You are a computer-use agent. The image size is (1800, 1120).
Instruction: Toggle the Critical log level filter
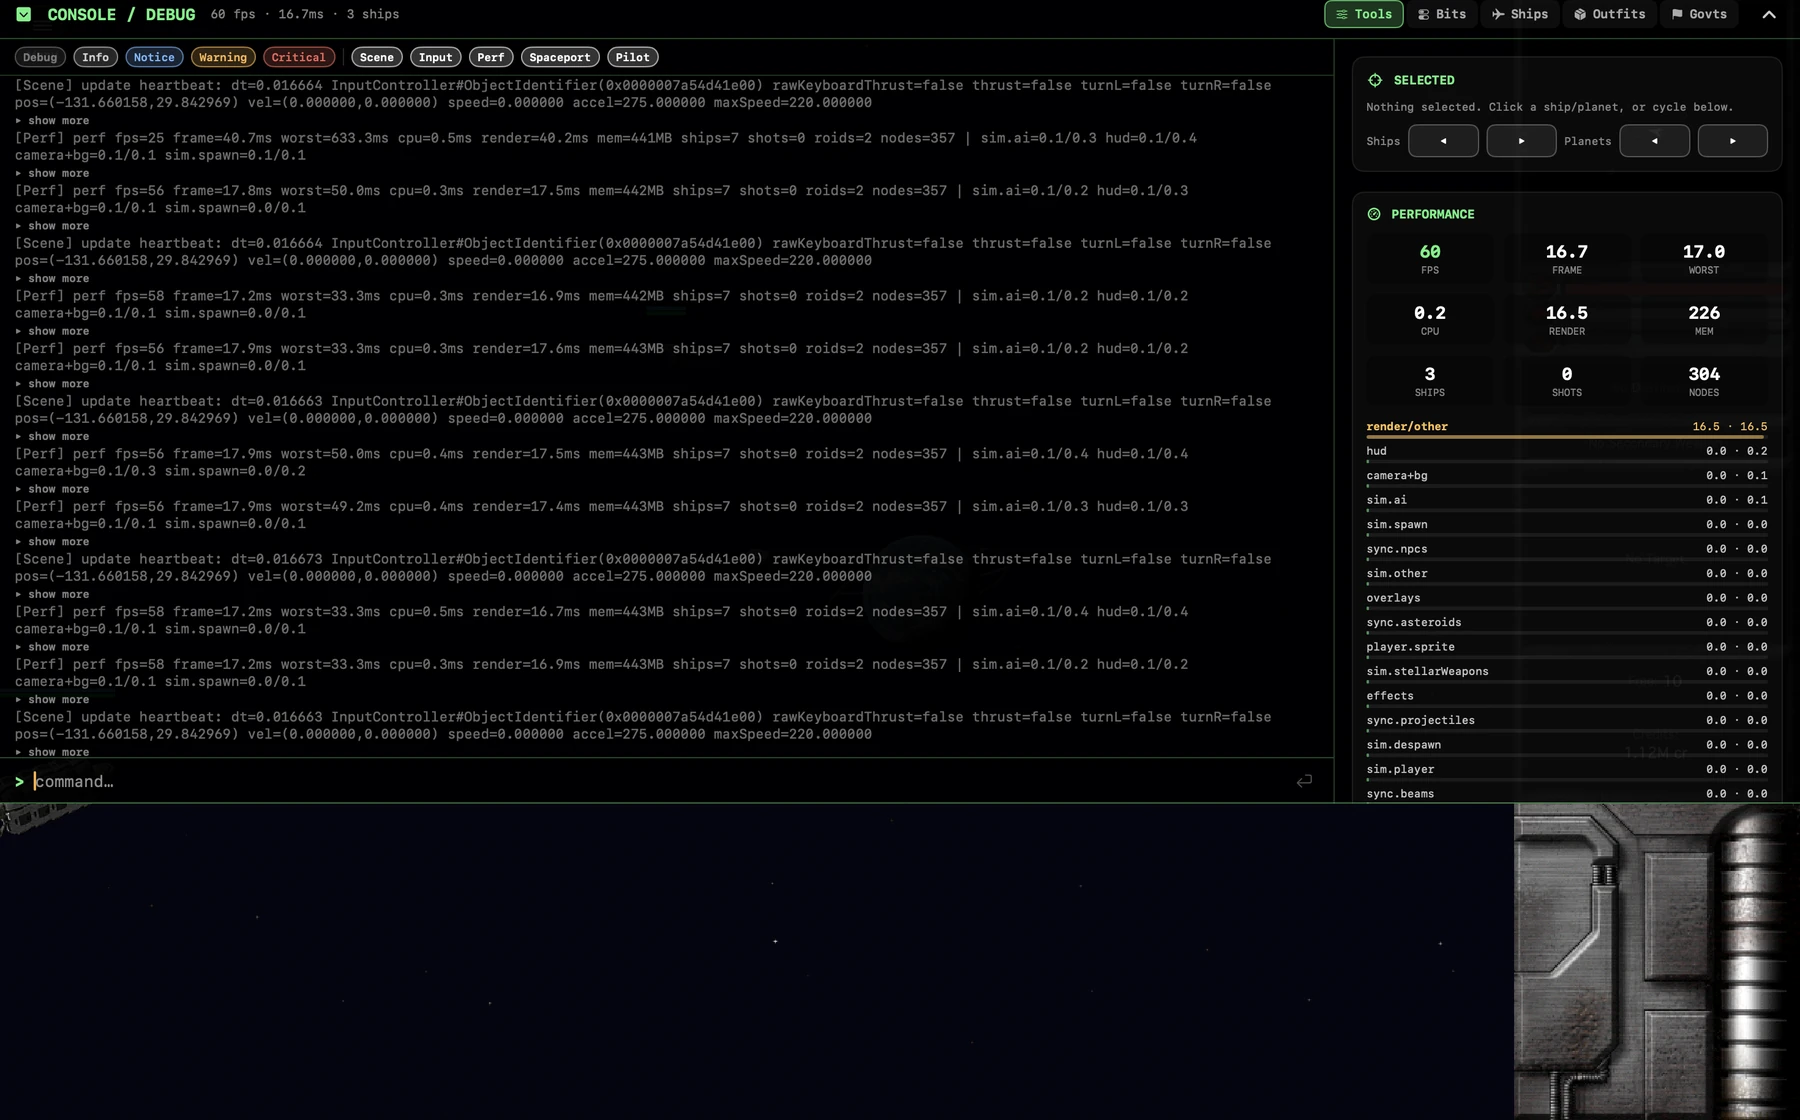(x=298, y=57)
